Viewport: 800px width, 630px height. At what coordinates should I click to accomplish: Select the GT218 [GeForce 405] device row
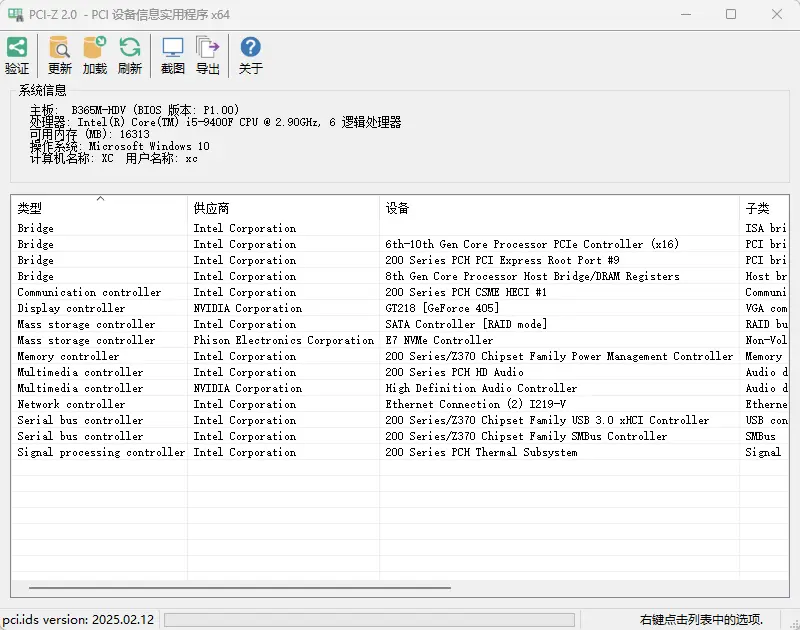point(400,308)
